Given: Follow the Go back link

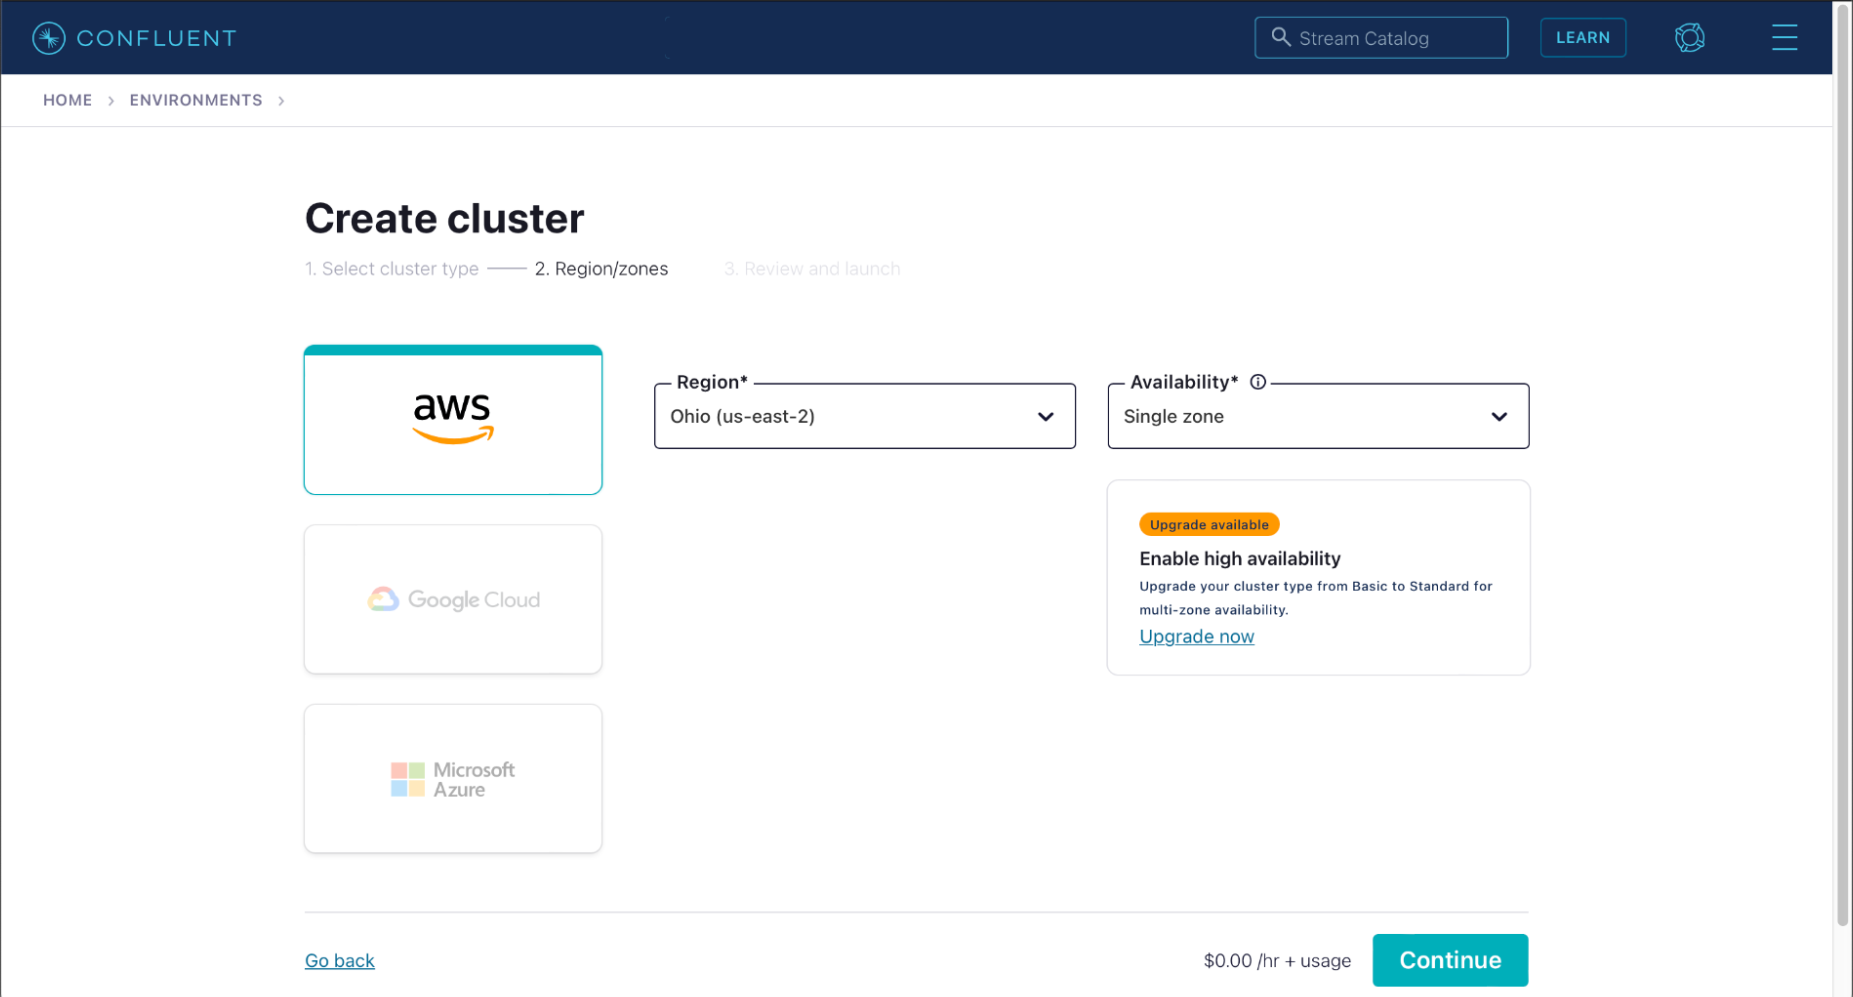Looking at the screenshot, I should coord(340,961).
